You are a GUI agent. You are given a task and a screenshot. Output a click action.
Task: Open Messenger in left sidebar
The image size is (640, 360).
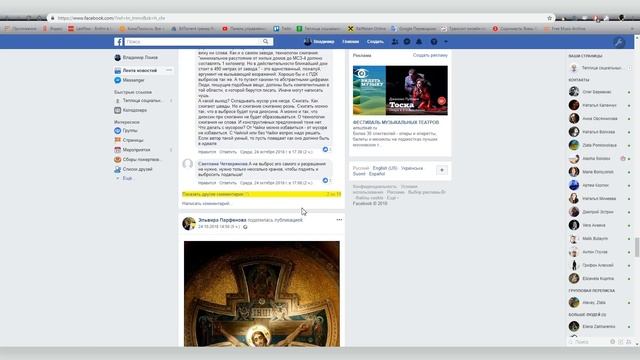[129, 80]
